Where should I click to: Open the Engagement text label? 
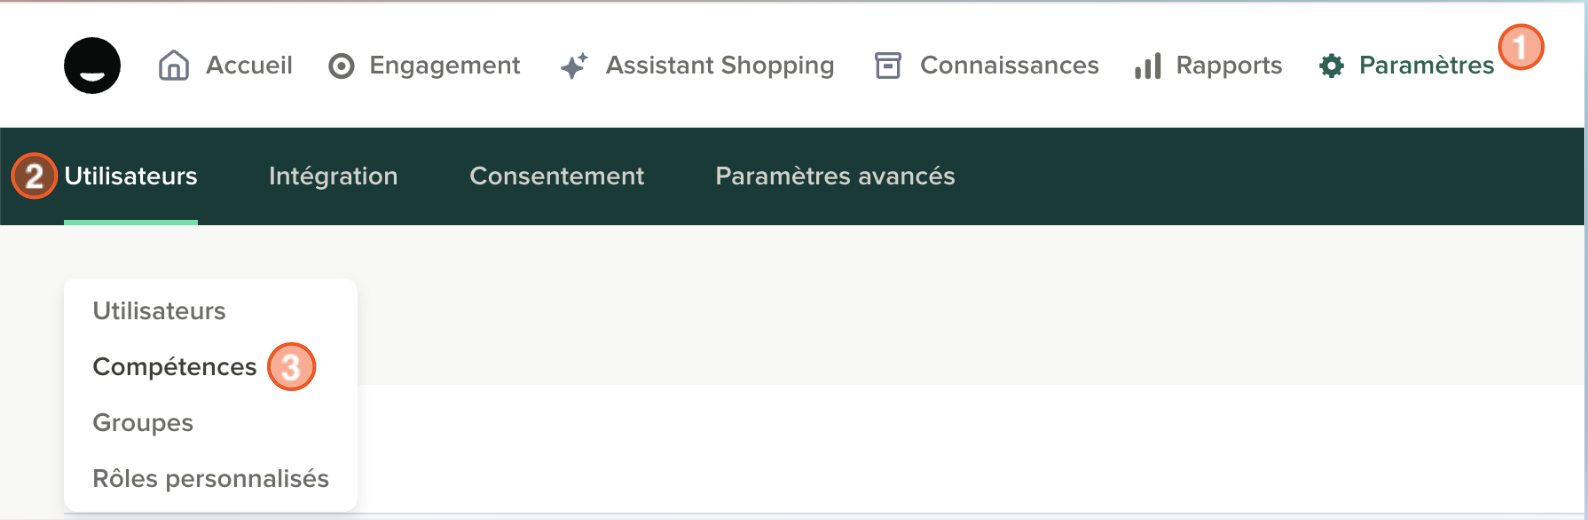pyautogui.click(x=445, y=66)
